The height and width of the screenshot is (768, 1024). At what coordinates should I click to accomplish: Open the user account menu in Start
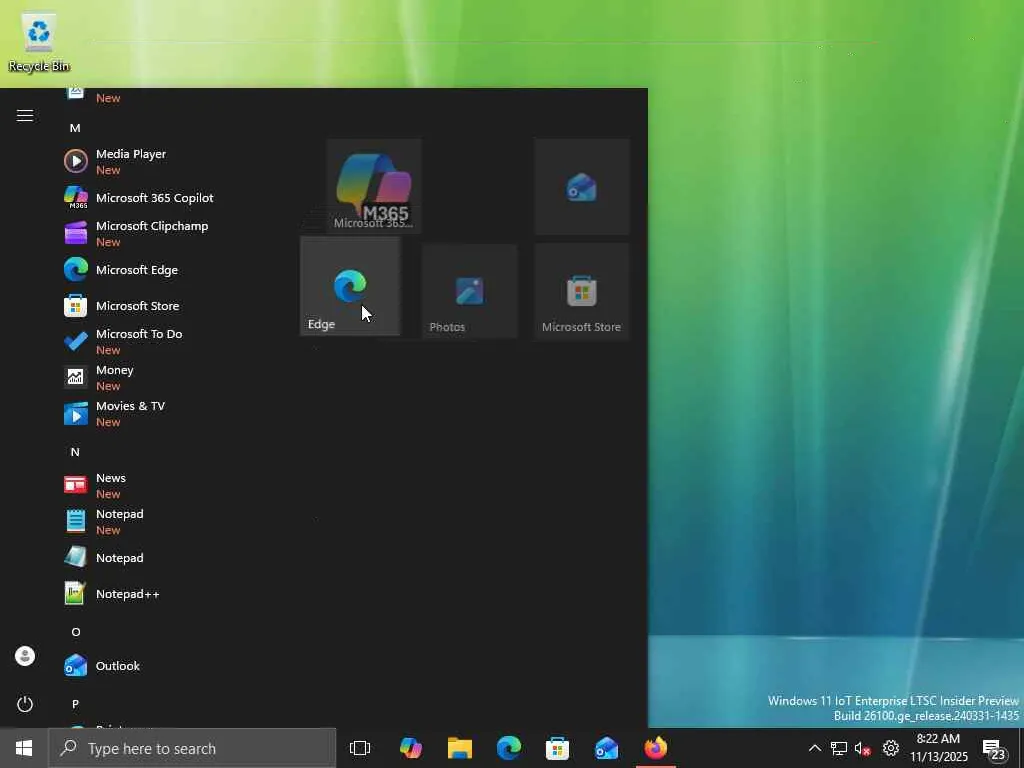25,656
